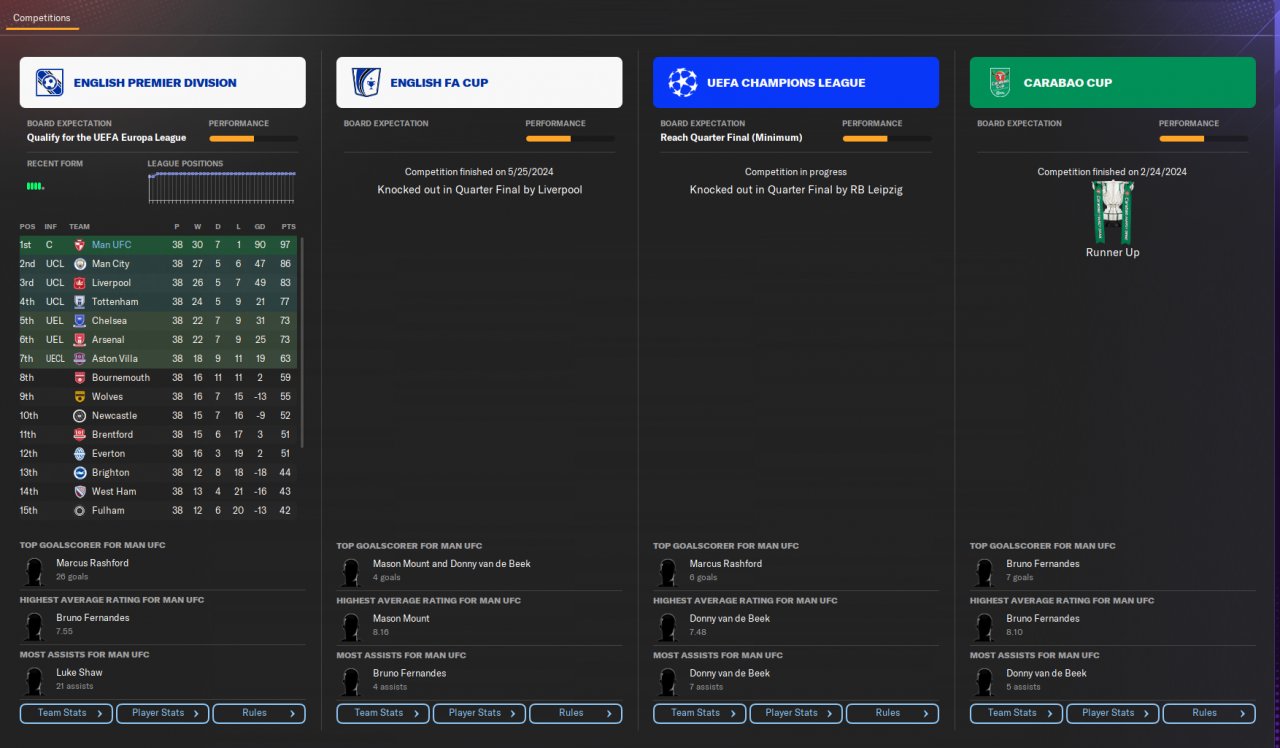The image size is (1280, 748).
Task: Open Team Stats for English FA Cup
Action: pyautogui.click(x=383, y=713)
